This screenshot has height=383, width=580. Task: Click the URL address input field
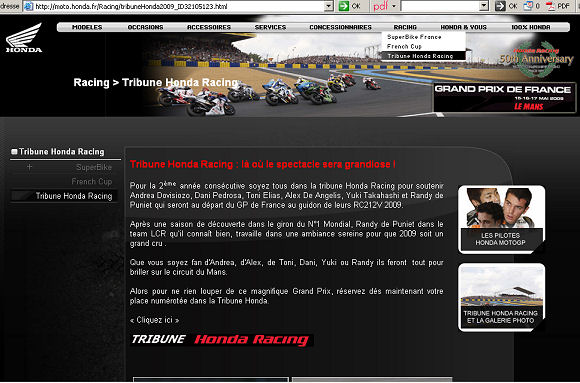tap(179, 6)
